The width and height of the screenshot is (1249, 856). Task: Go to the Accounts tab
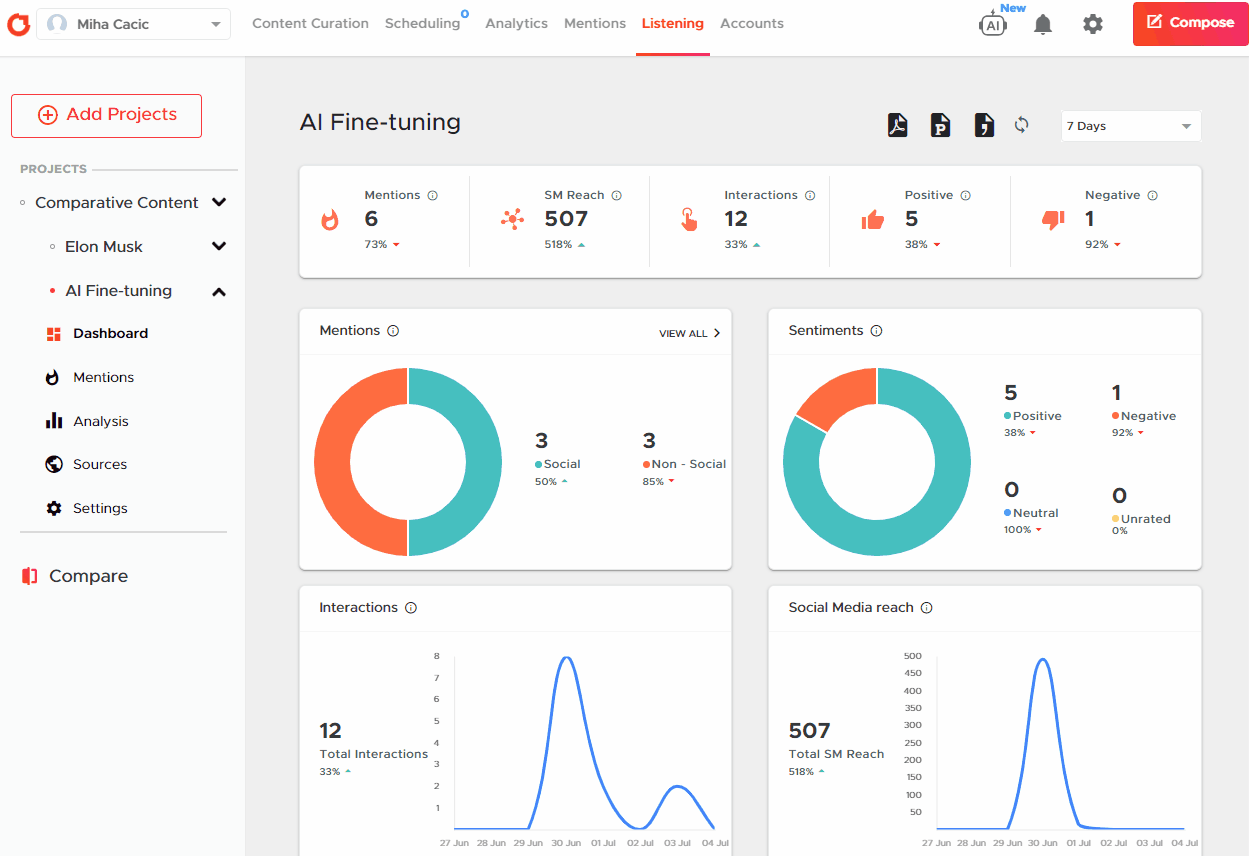click(751, 23)
